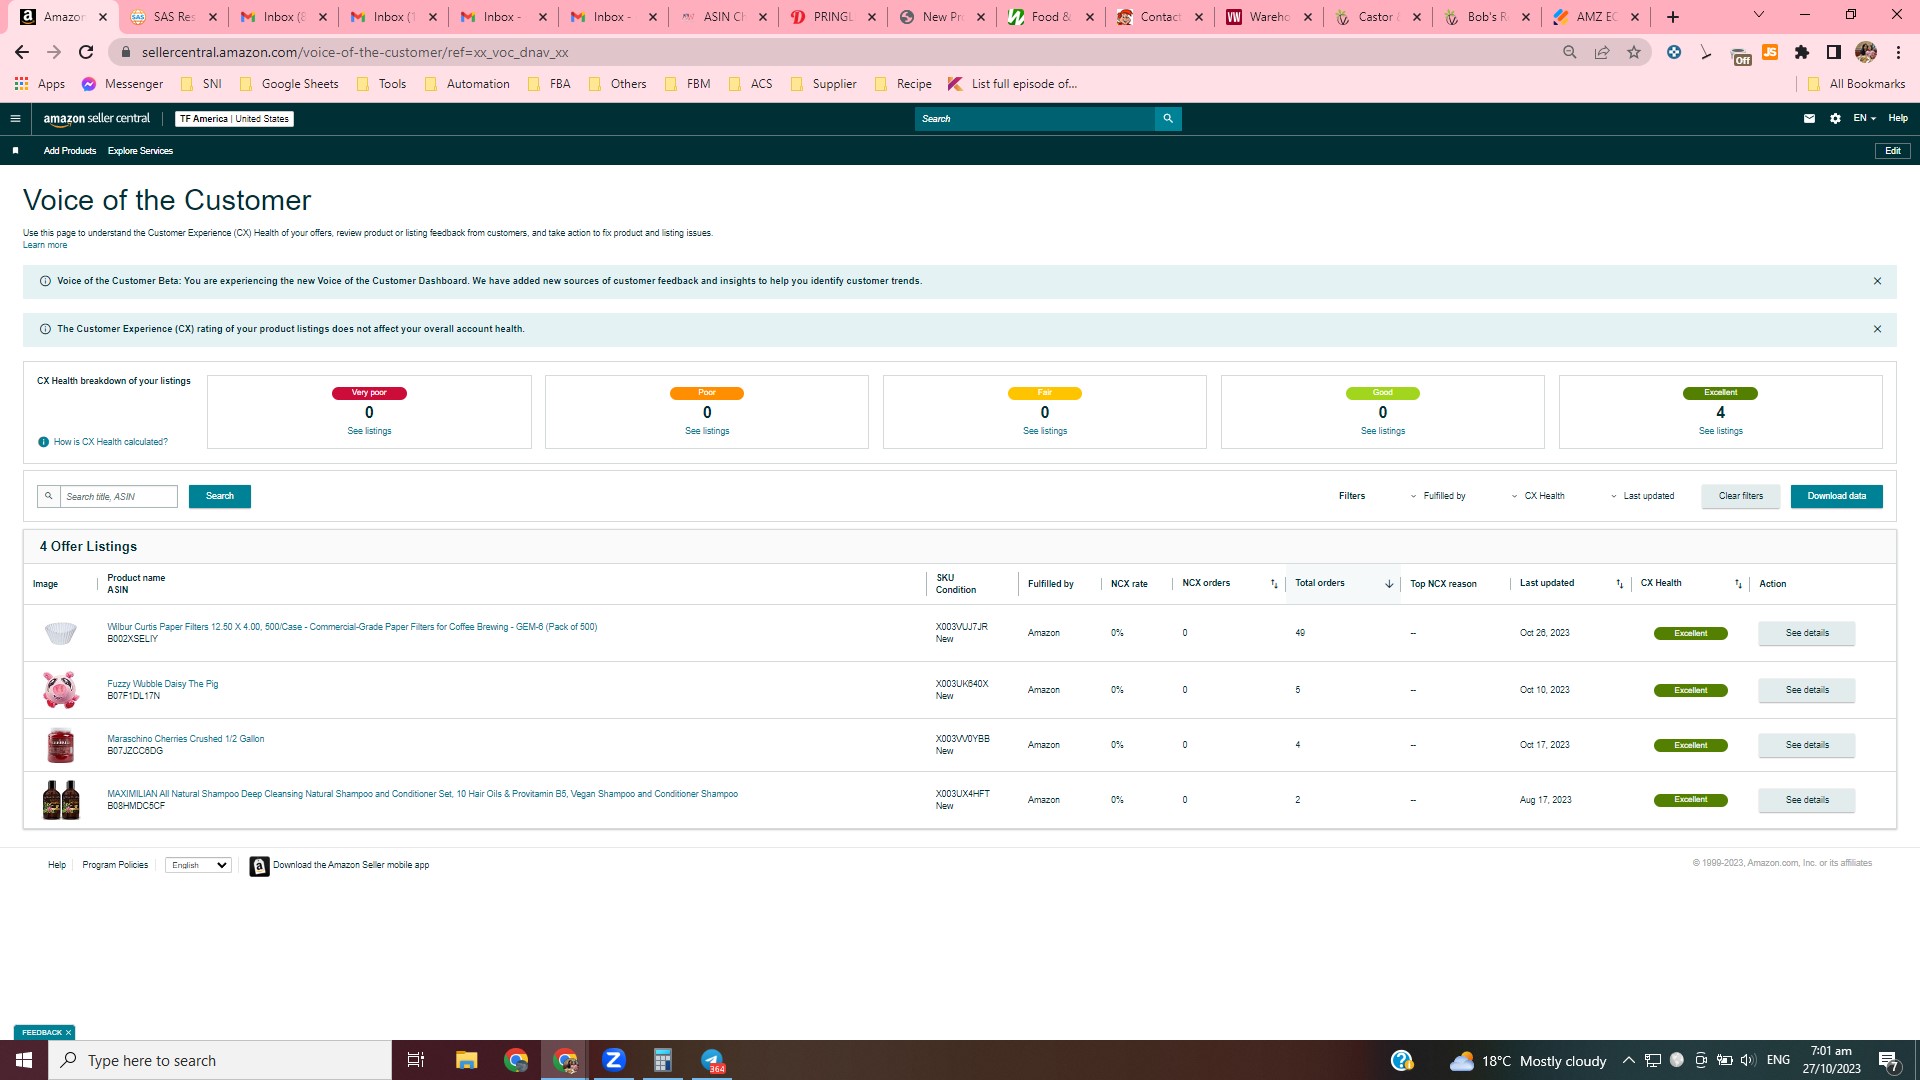
Task: Open the Apps bookmark shortcut
Action: pos(40,84)
